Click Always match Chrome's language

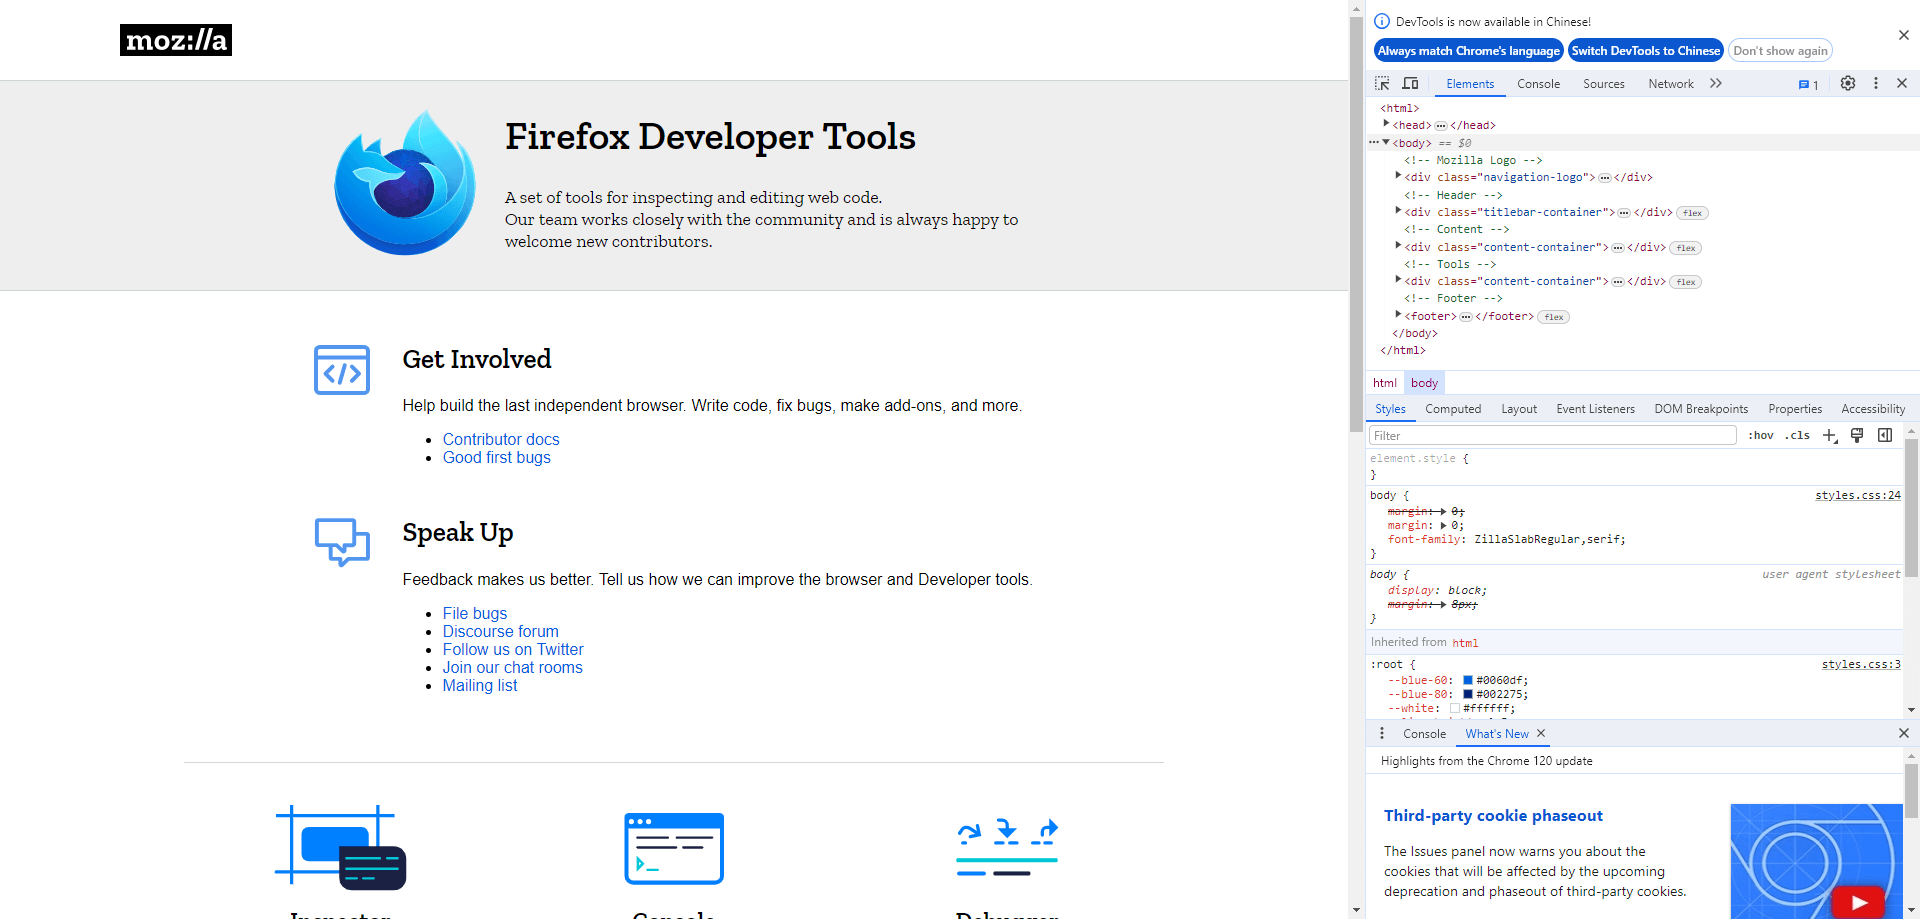(1469, 51)
